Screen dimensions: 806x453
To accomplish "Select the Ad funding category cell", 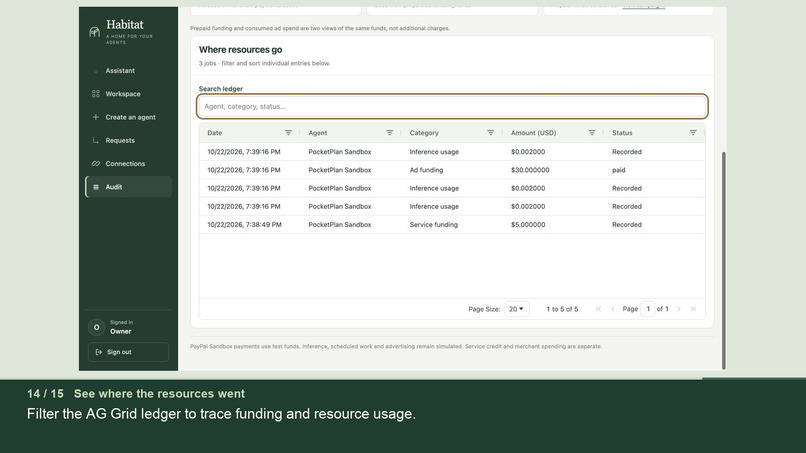I will click(x=426, y=170).
